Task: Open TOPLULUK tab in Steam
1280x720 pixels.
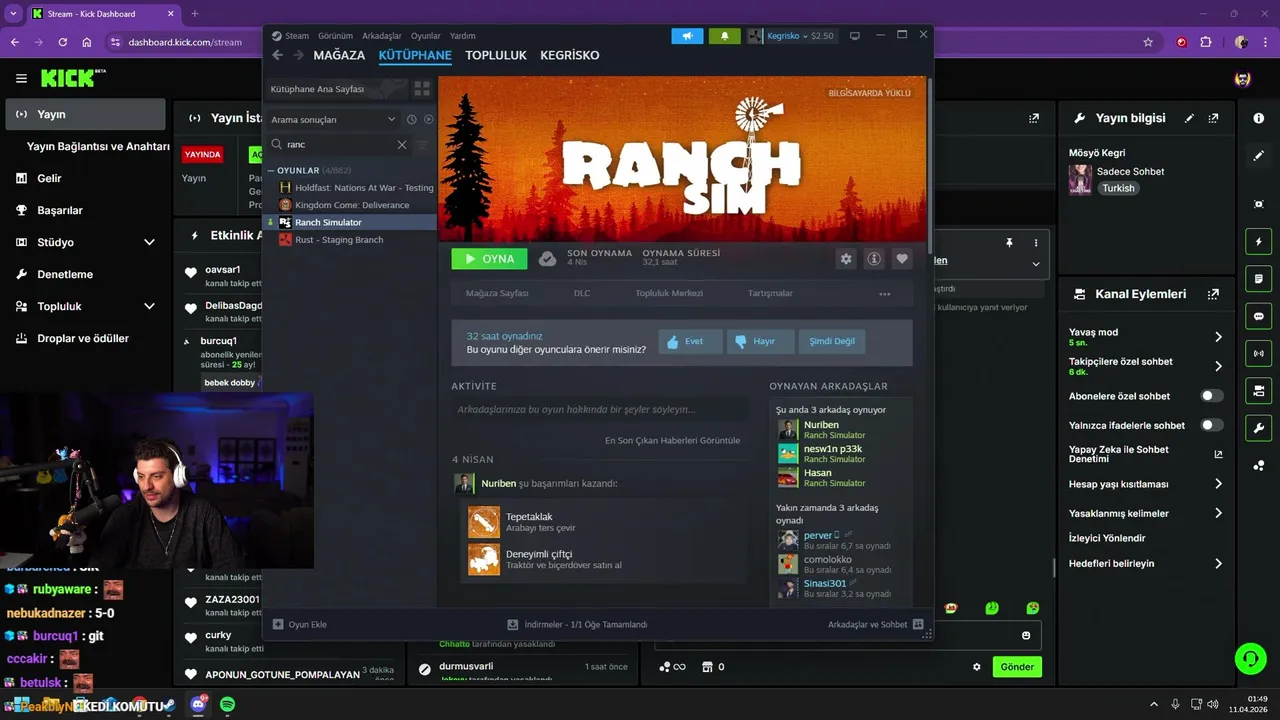Action: [x=495, y=55]
